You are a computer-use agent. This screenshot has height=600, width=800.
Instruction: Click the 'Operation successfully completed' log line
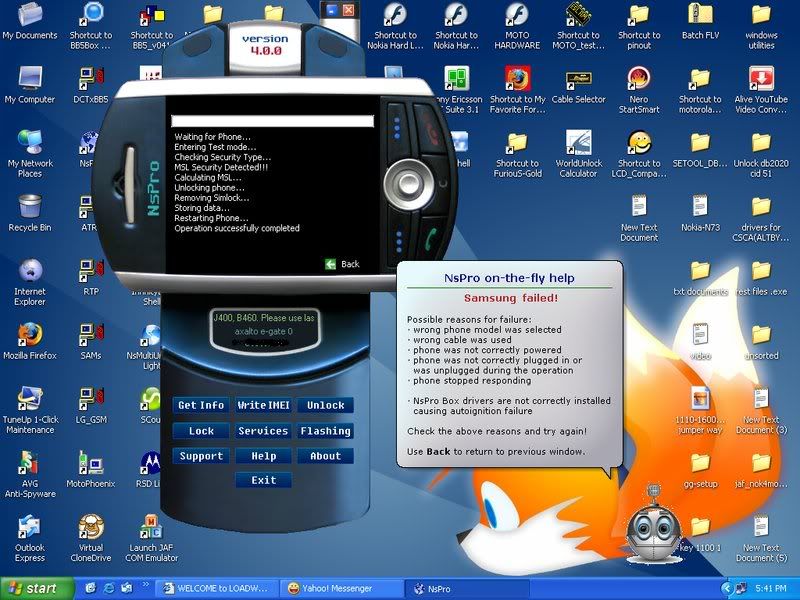pos(237,228)
